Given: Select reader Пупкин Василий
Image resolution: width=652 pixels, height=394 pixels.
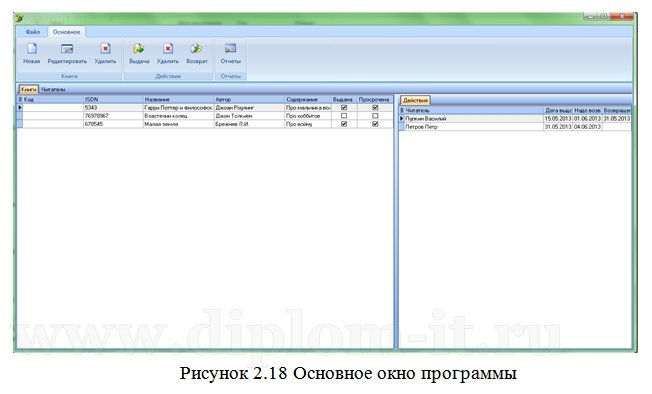Looking at the screenshot, I should 474,118.
